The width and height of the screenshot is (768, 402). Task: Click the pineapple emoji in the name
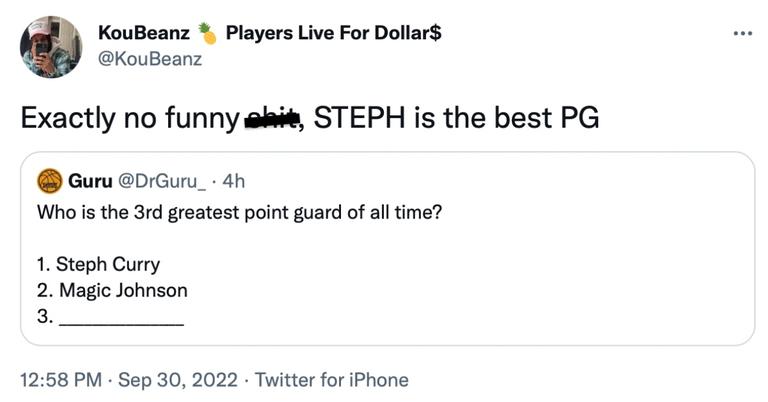(207, 33)
